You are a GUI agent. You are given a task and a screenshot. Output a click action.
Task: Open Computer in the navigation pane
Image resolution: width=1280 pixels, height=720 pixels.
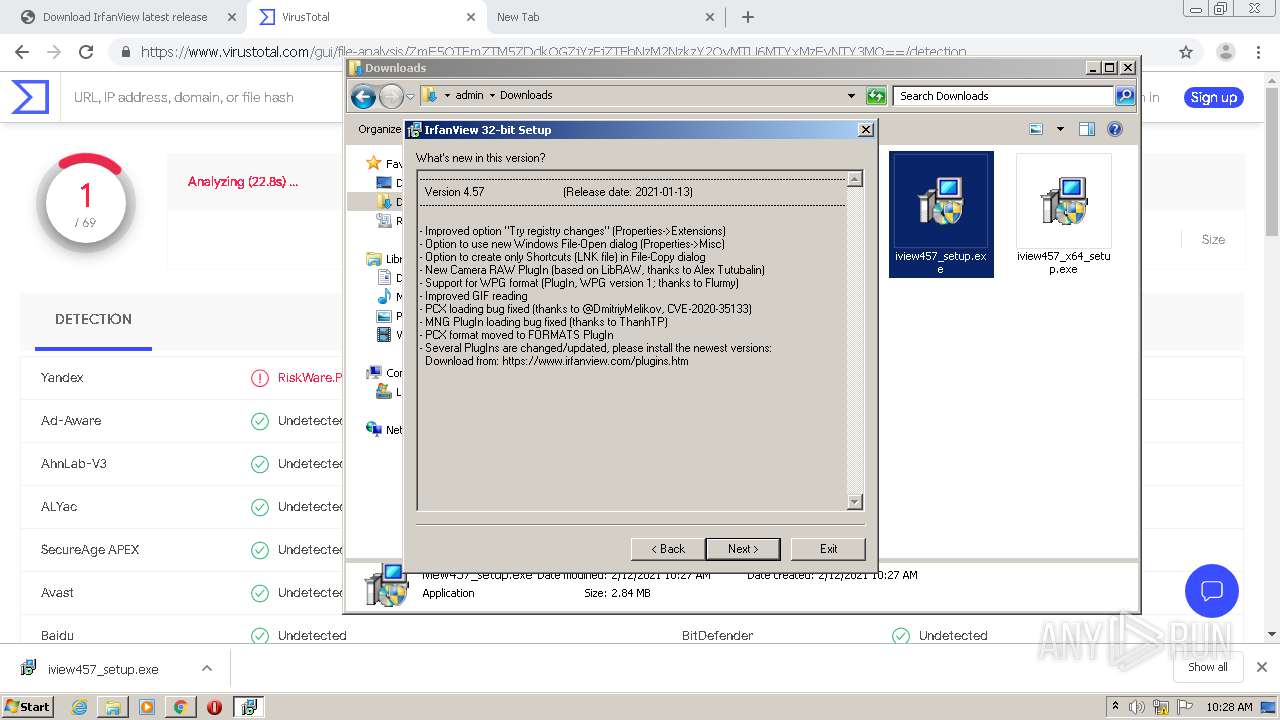[384, 372]
